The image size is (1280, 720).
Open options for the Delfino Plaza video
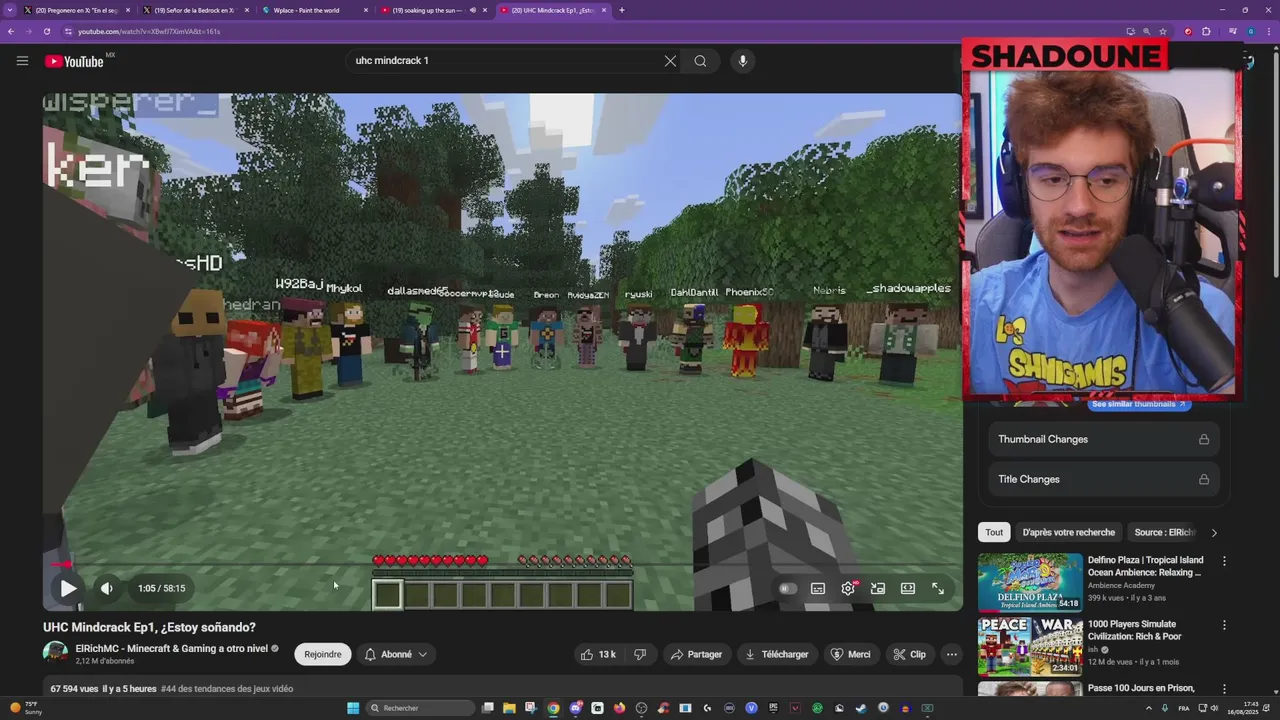[x=1224, y=561]
